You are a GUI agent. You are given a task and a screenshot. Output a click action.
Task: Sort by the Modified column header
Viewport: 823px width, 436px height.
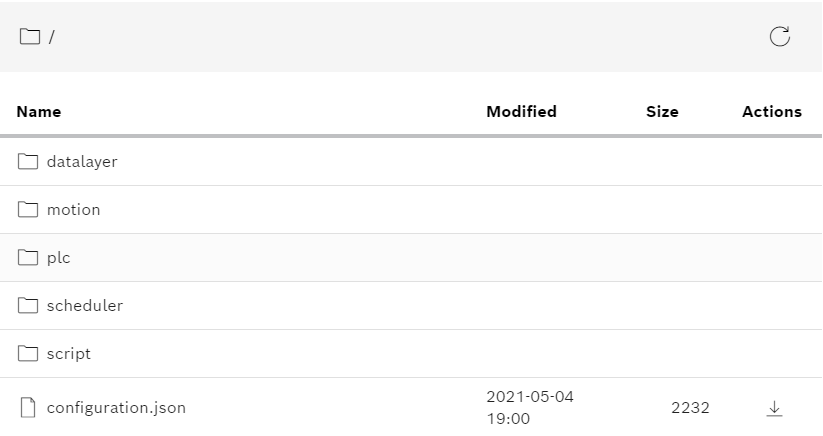coord(521,111)
